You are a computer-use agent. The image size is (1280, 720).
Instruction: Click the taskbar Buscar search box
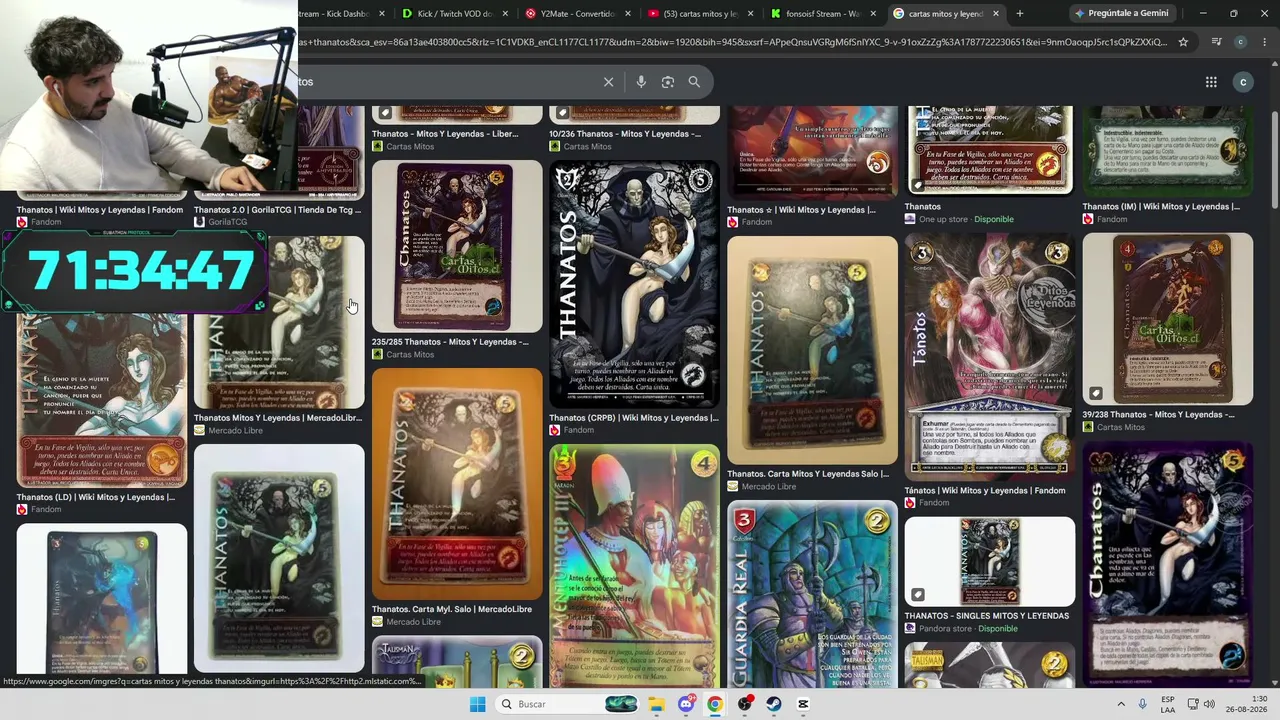pos(567,704)
